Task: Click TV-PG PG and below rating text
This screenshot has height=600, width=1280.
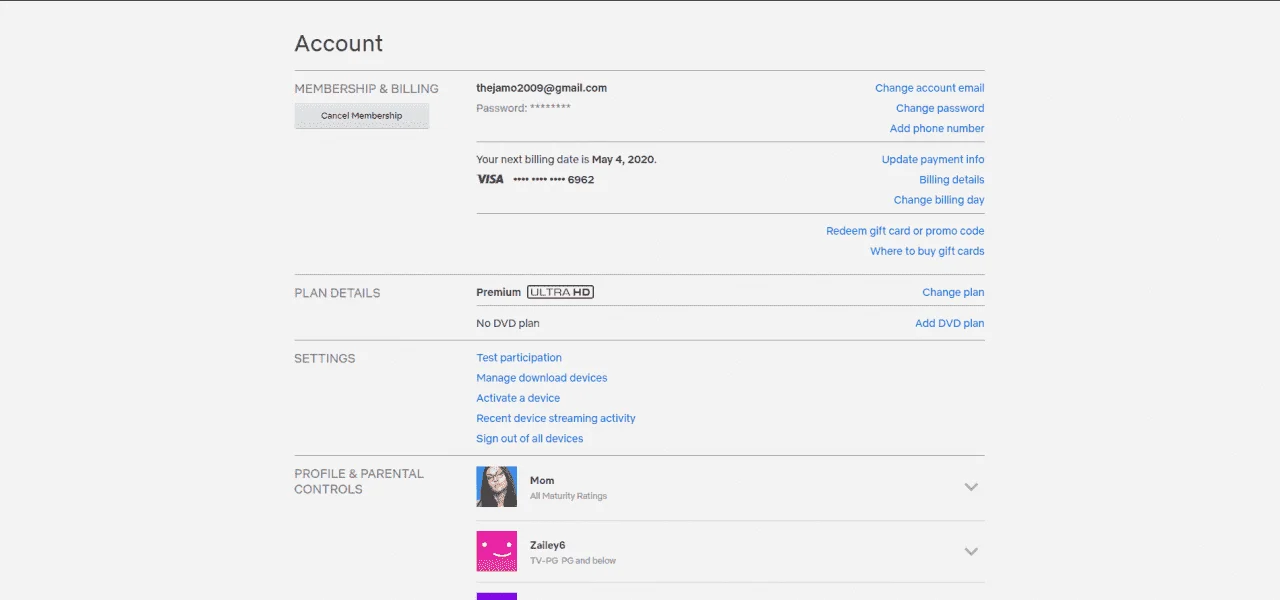Action: tap(573, 561)
